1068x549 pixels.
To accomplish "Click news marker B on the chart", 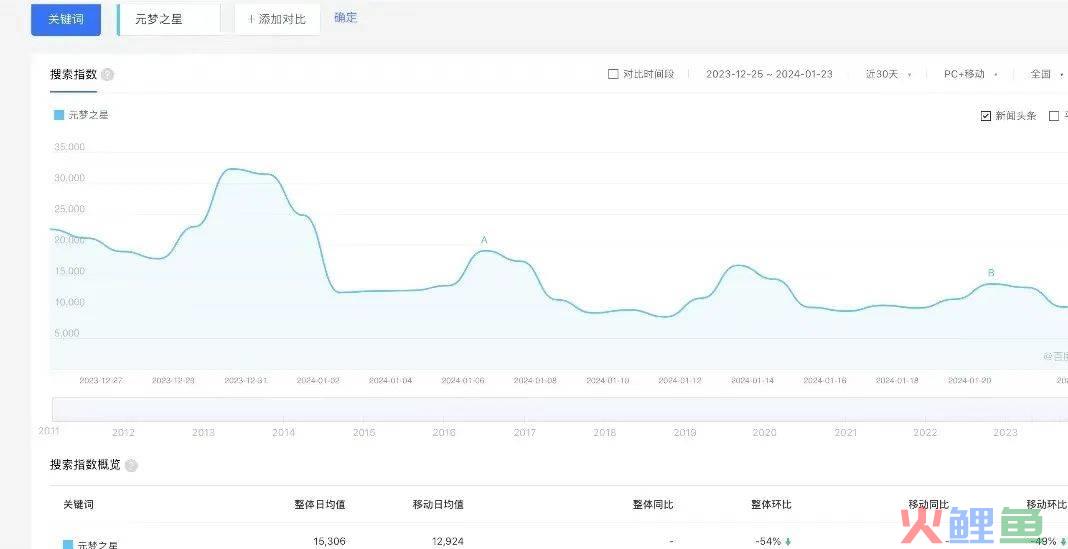I will coord(991,272).
